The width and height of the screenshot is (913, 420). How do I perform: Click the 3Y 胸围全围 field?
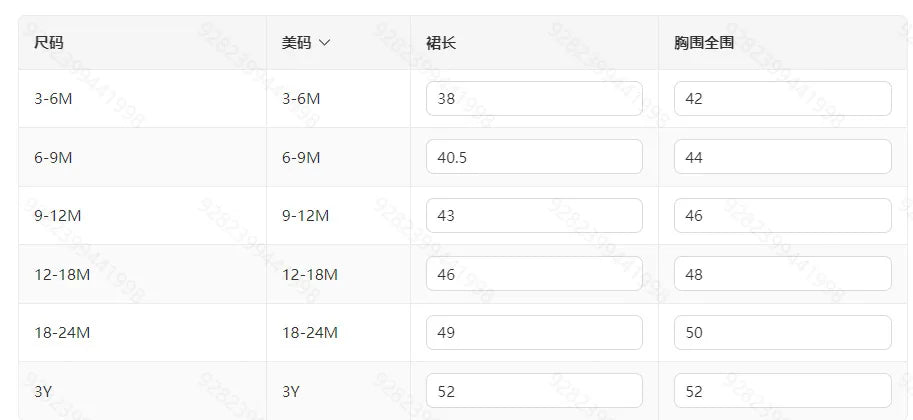782,391
